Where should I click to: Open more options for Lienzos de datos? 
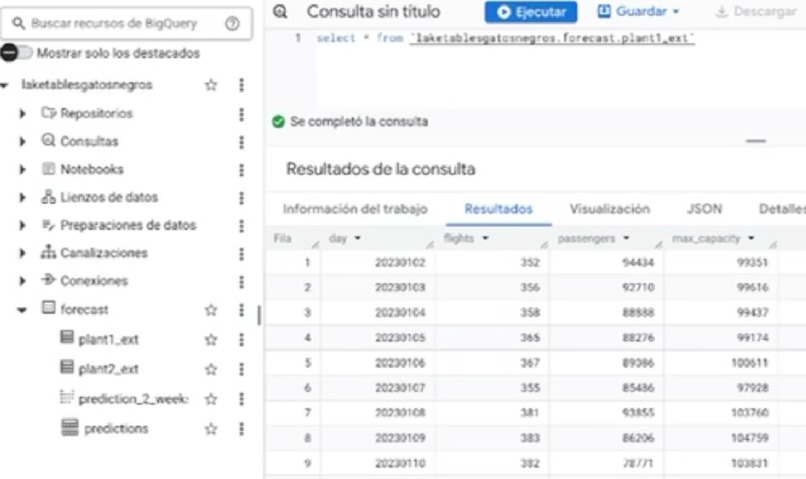pos(242,197)
